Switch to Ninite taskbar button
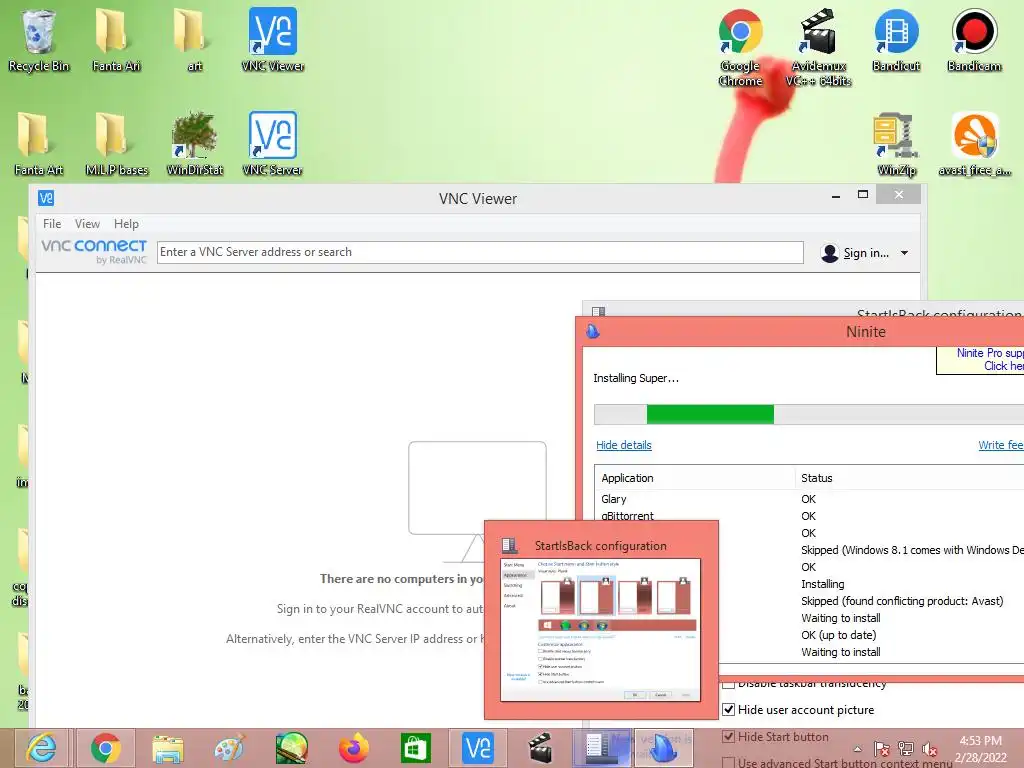The width and height of the screenshot is (1024, 768). pos(664,748)
